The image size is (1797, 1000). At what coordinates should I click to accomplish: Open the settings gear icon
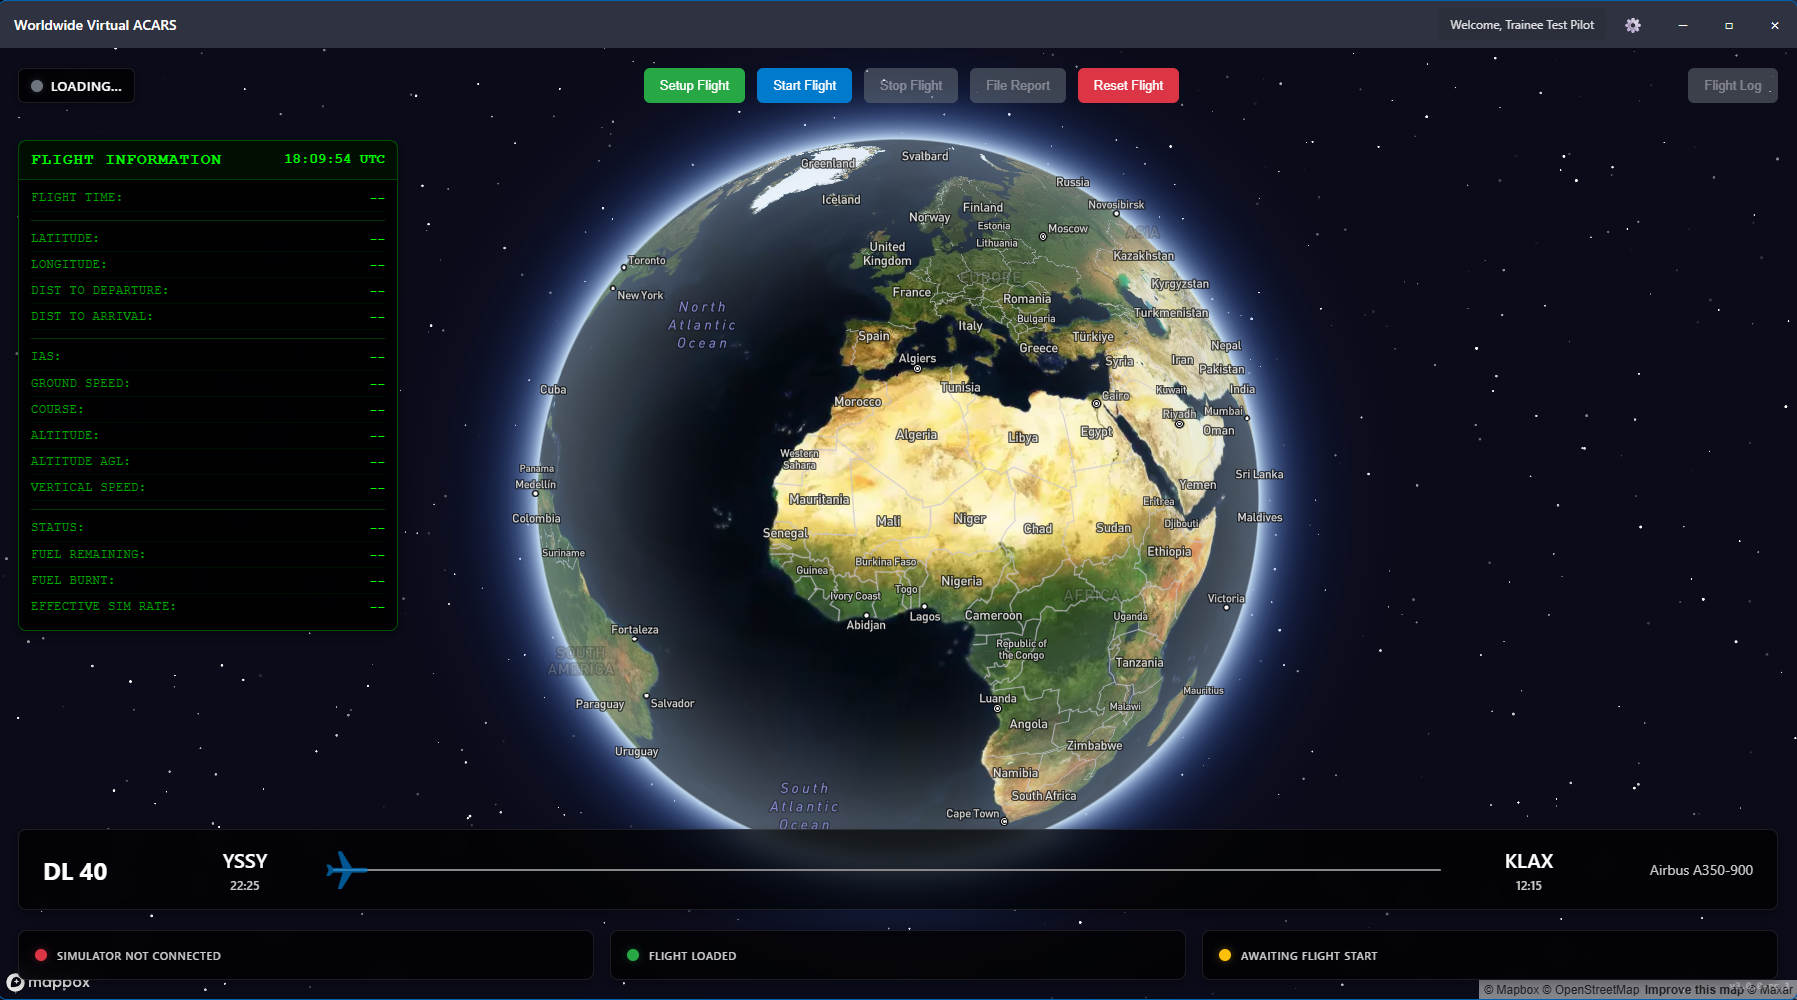coord(1634,24)
